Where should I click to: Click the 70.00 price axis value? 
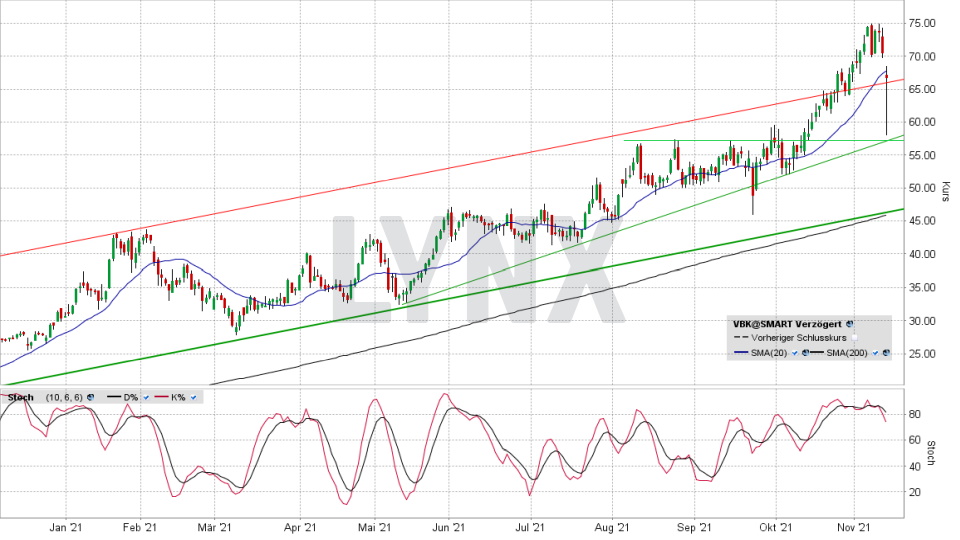click(923, 56)
